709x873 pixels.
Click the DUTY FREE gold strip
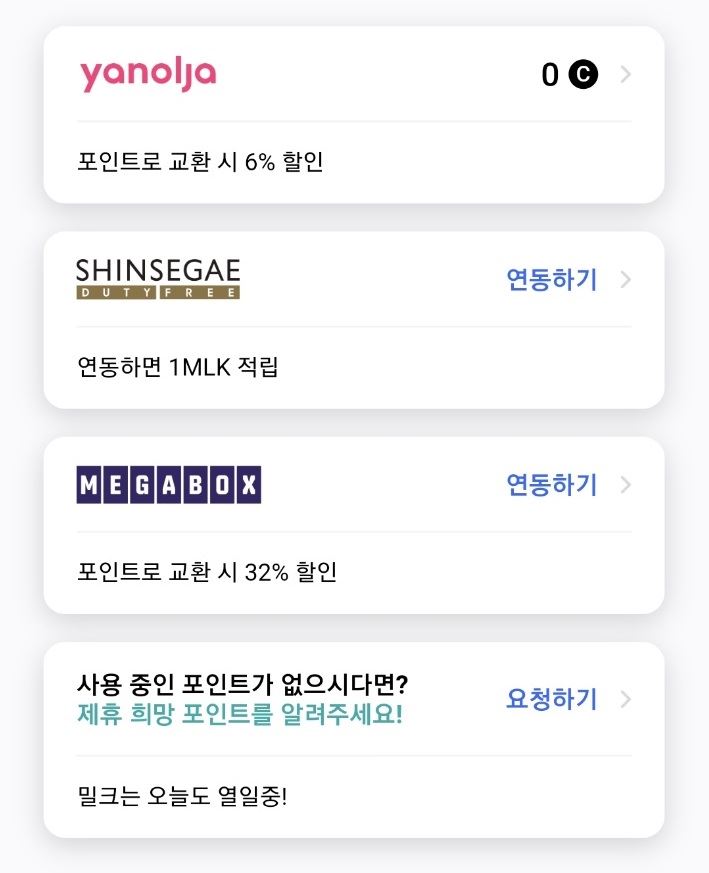158,293
